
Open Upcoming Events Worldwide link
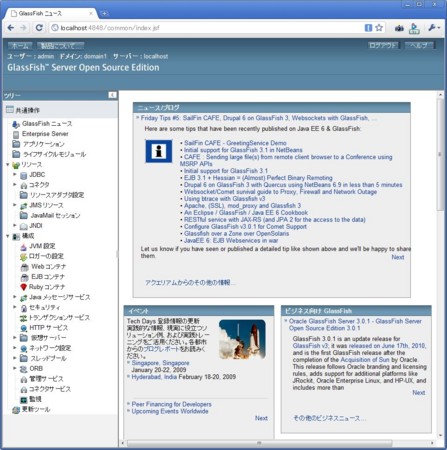[x=170, y=411]
